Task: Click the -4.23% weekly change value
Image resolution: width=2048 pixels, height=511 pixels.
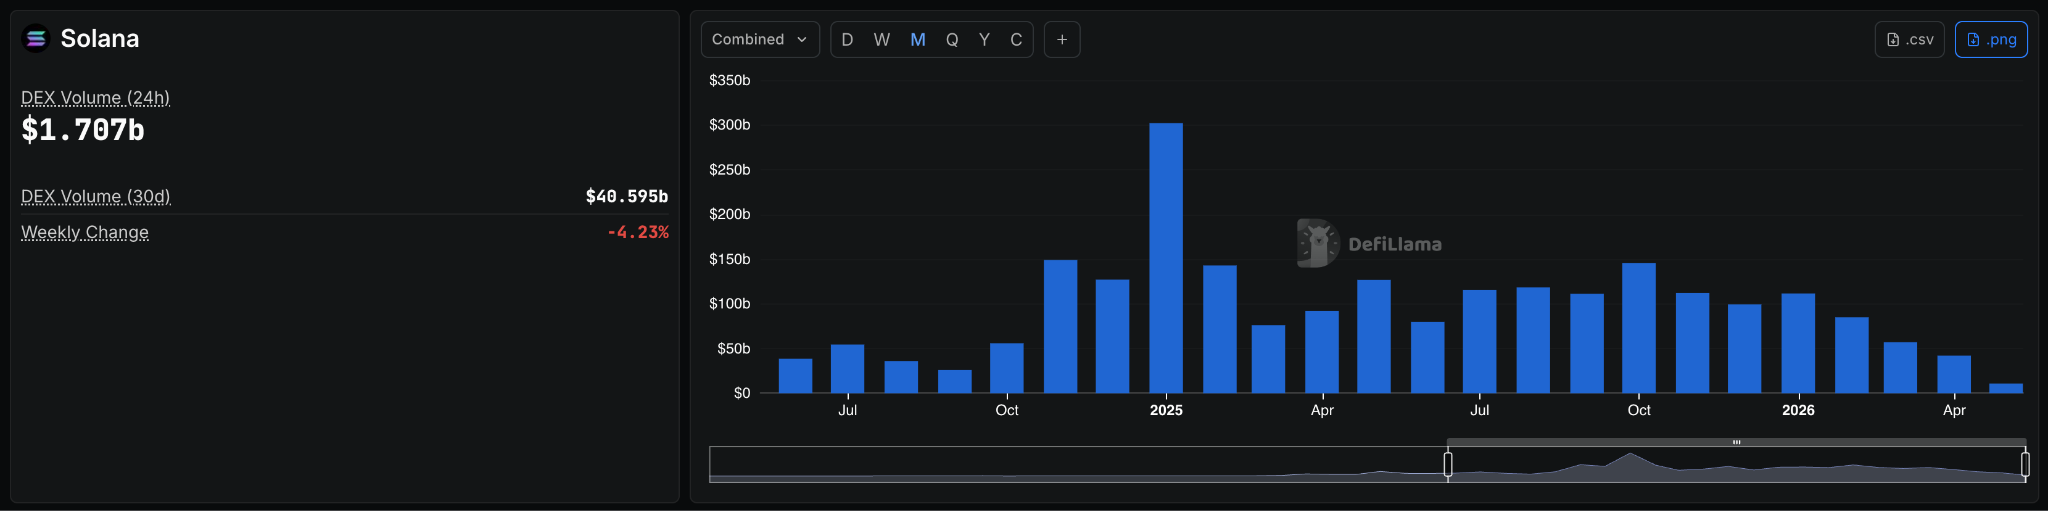Action: tap(638, 232)
